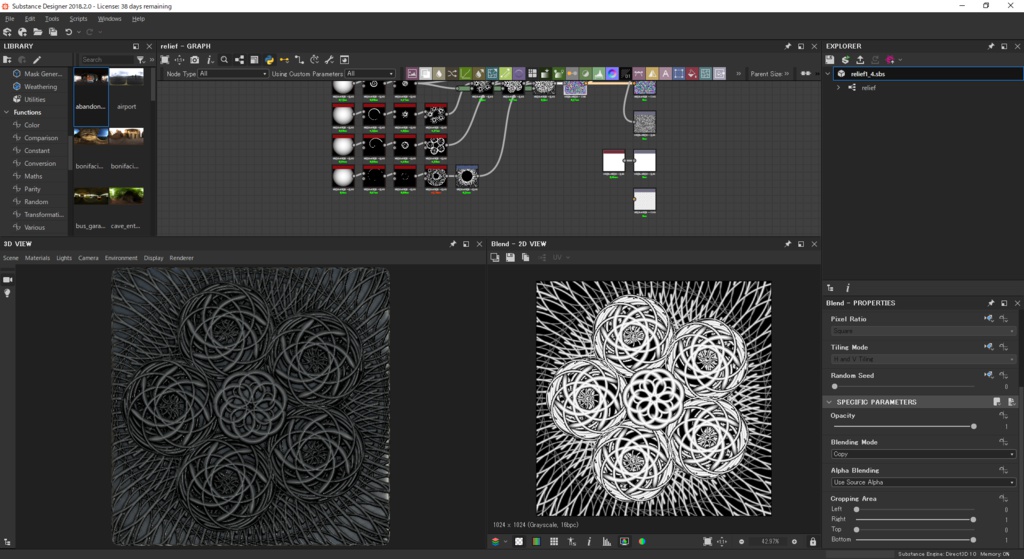Open the Library filter funnel icon

click(x=140, y=59)
